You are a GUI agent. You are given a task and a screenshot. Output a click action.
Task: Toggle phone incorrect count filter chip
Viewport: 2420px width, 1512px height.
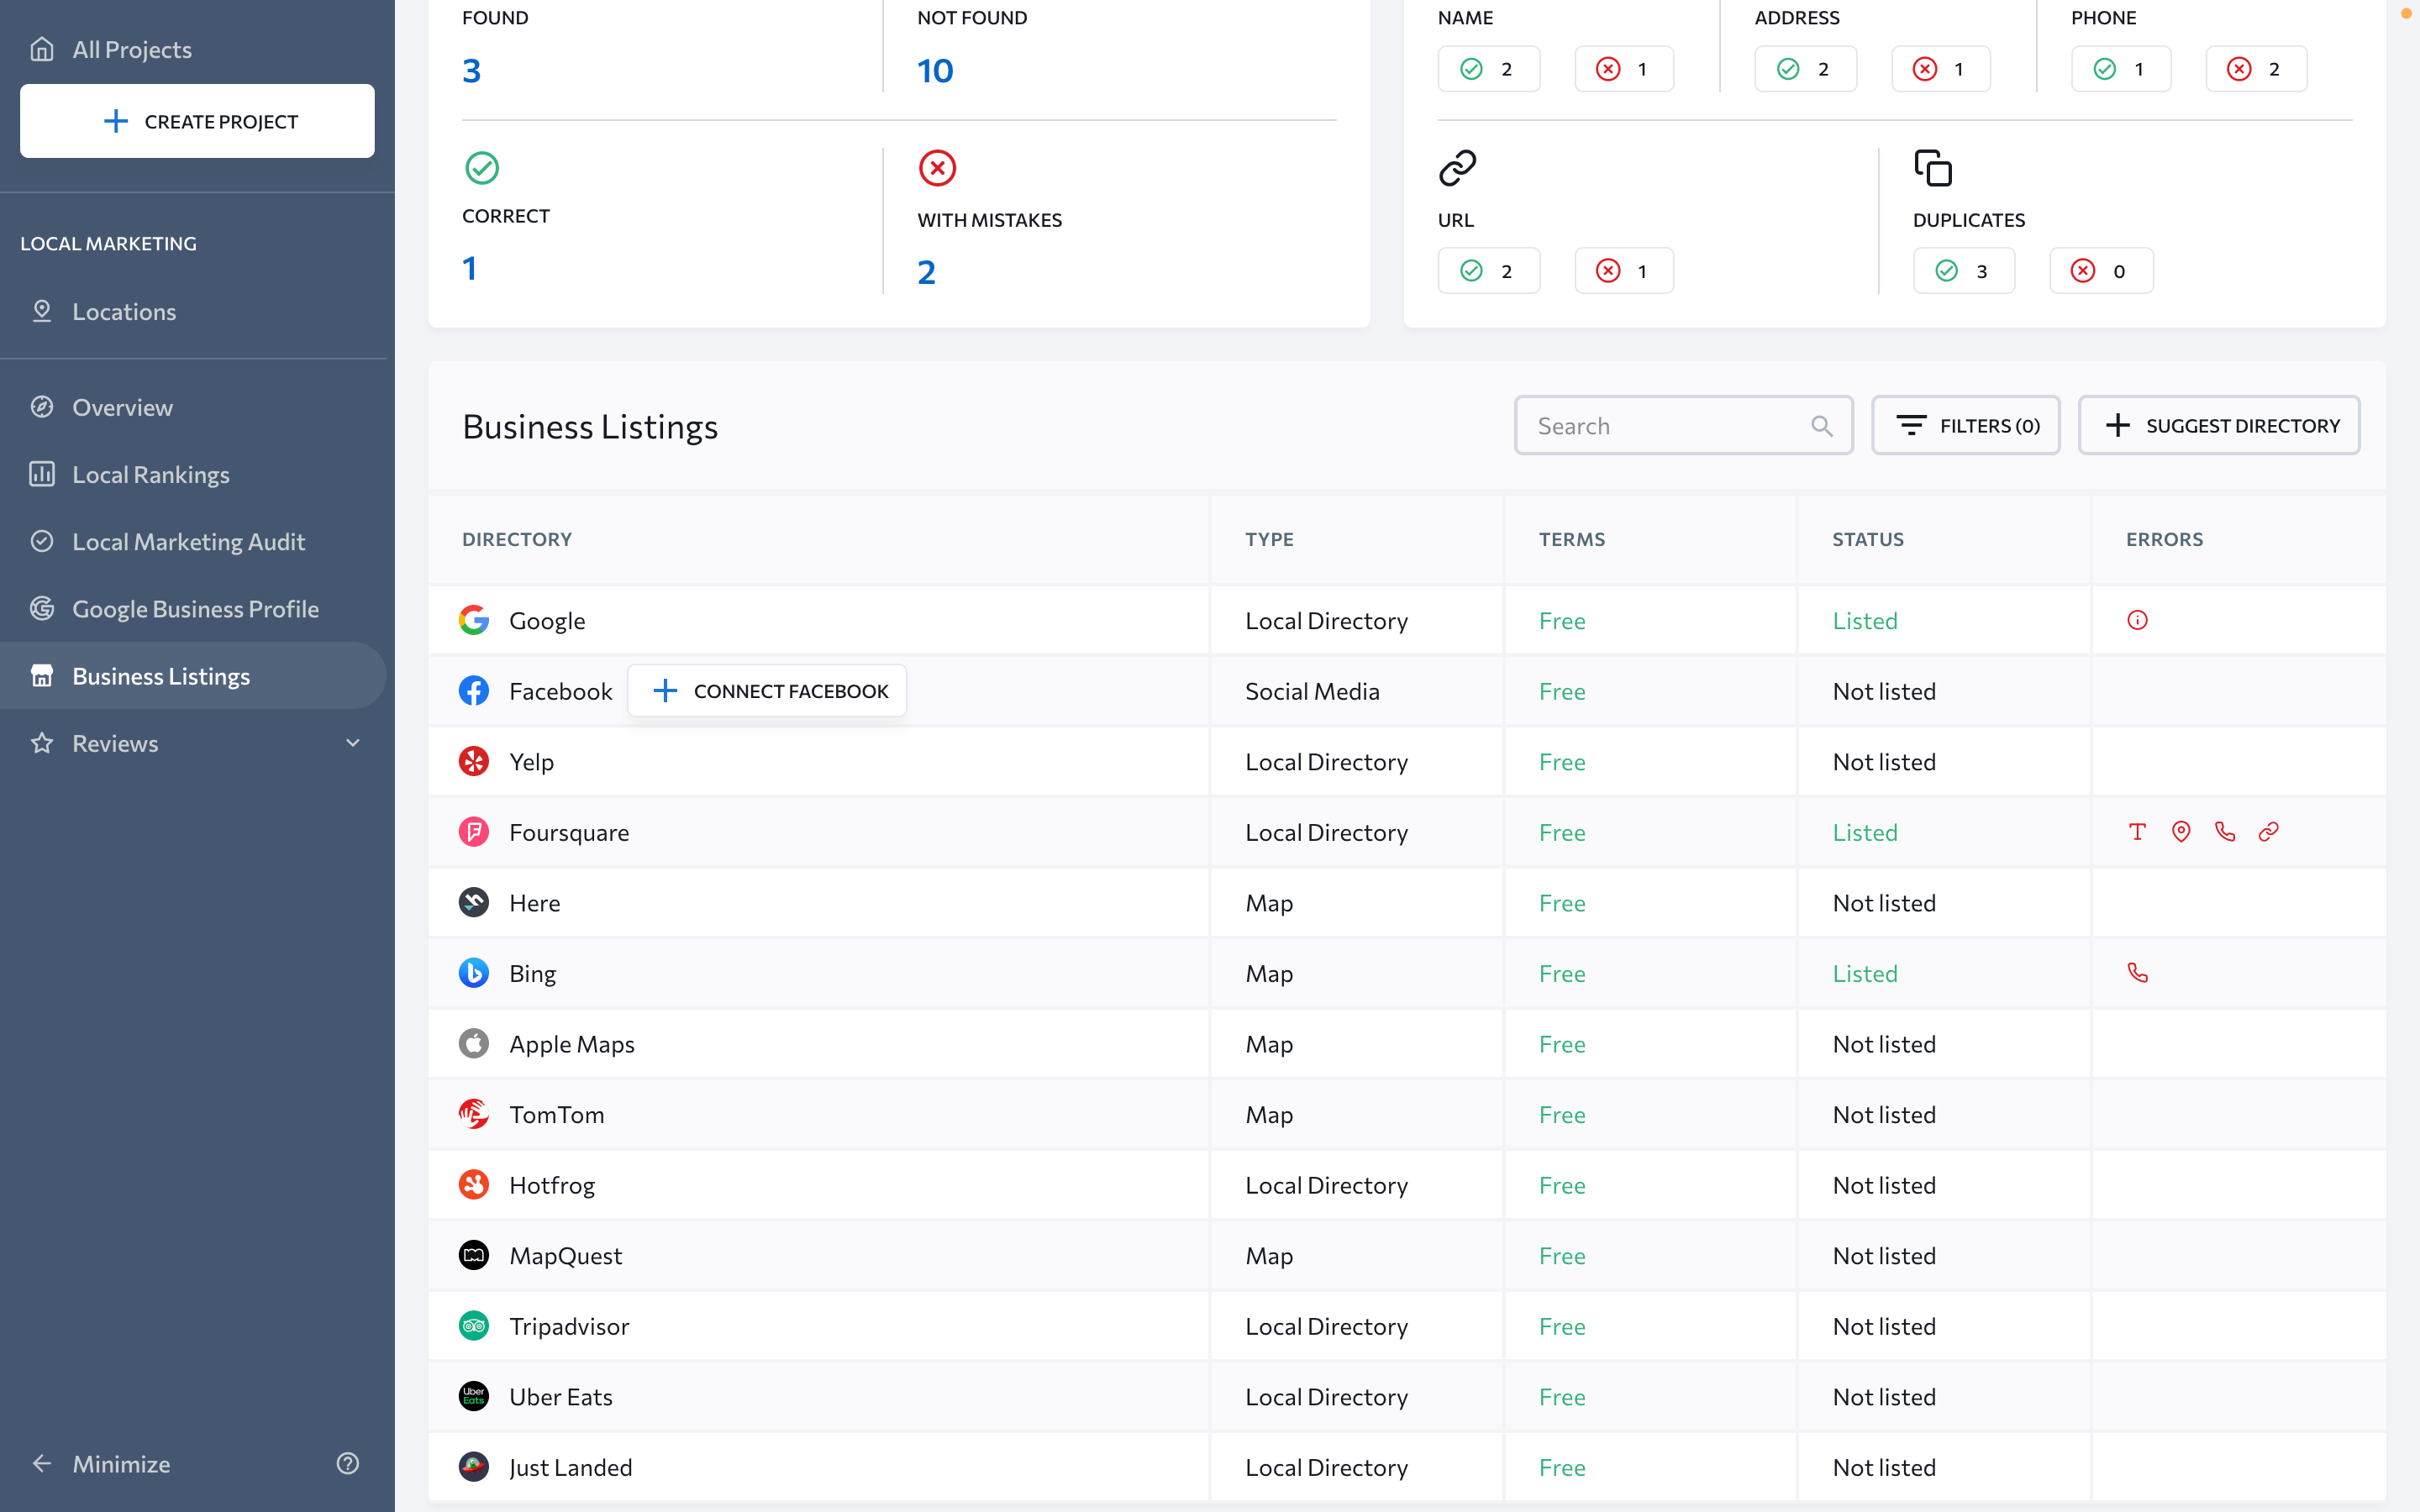(x=2256, y=69)
